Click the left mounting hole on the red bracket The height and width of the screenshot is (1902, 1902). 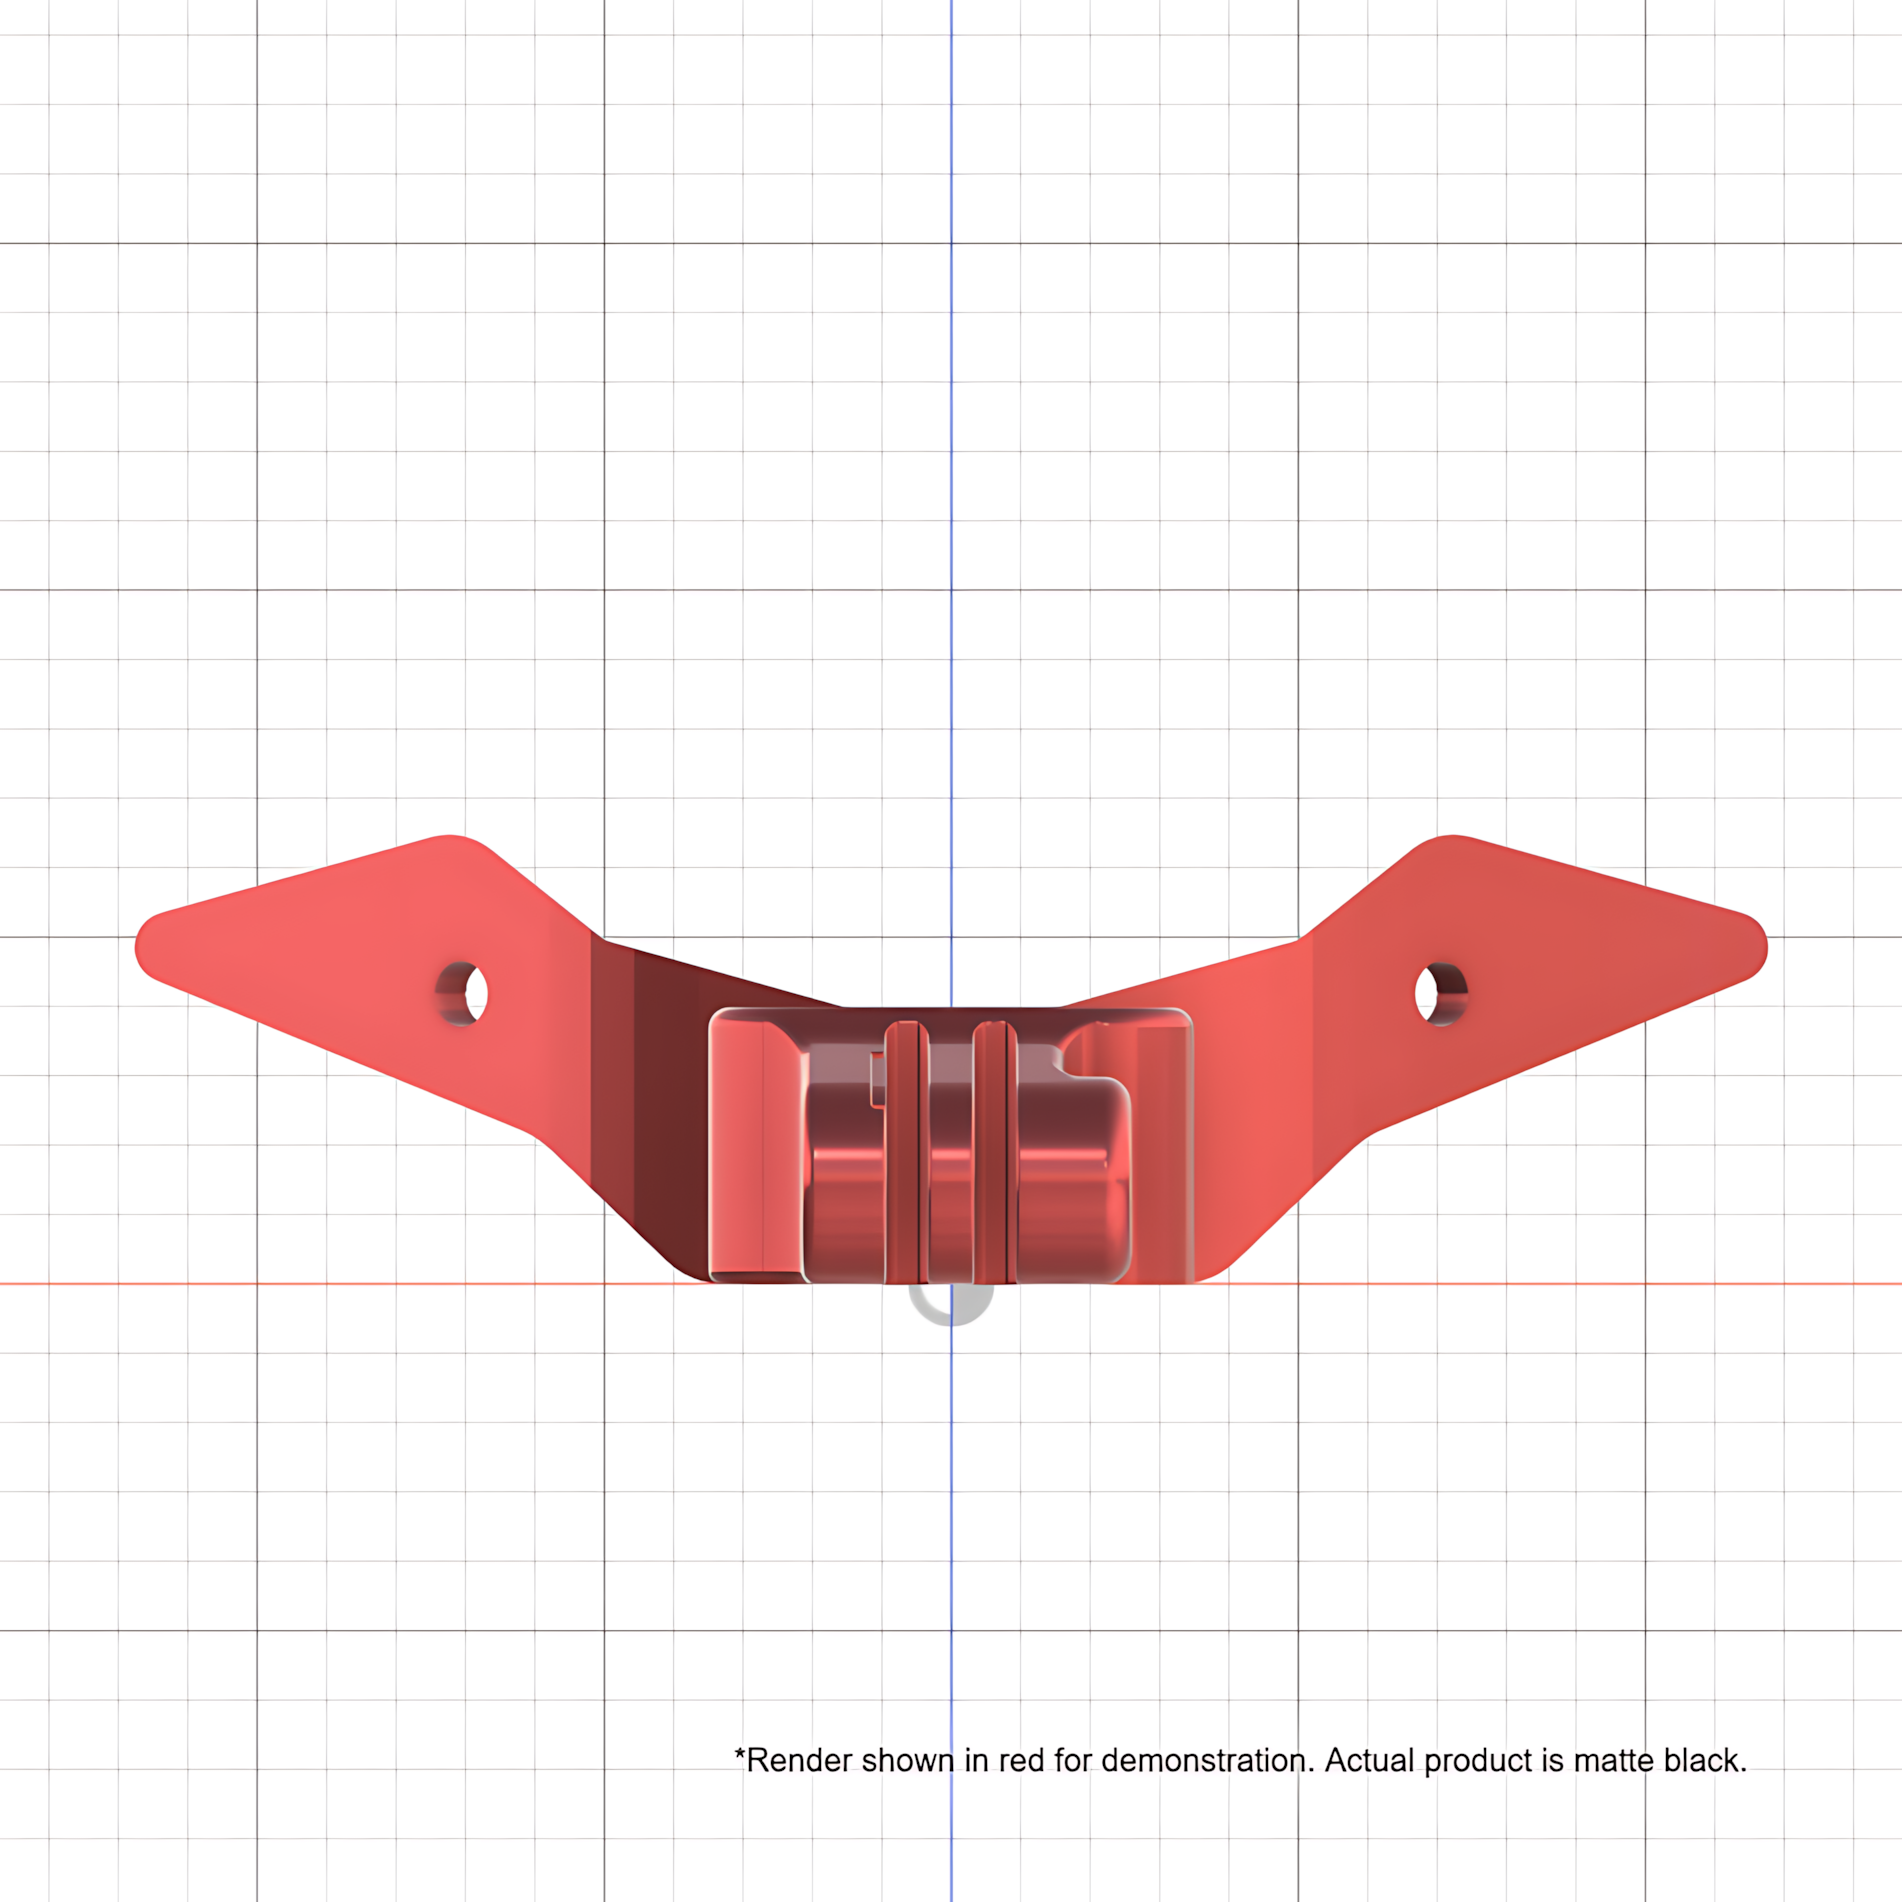point(462,993)
